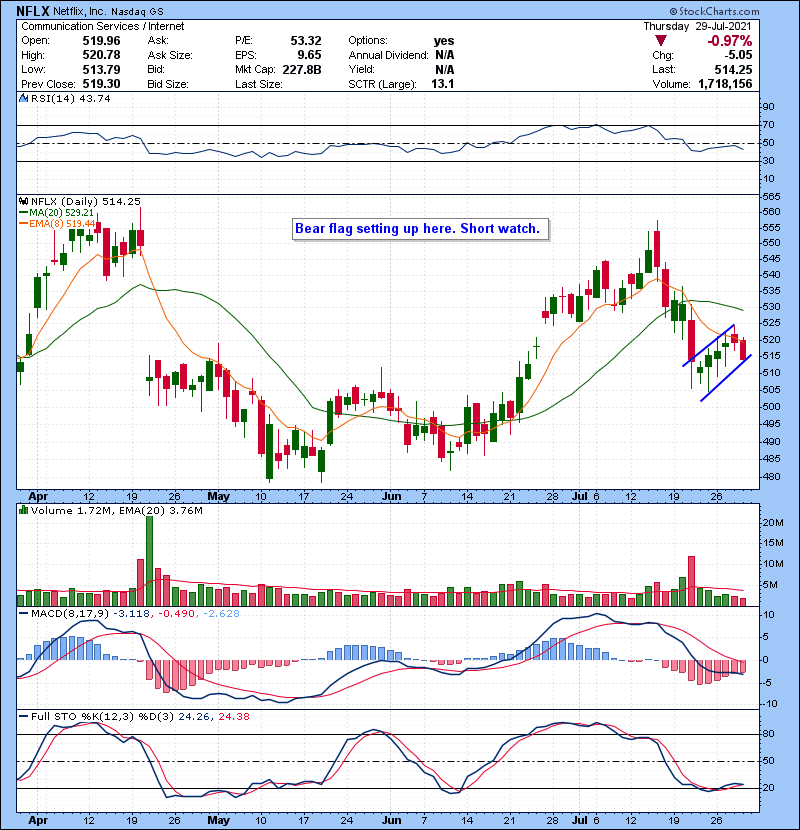Click the 90 level on RSI axis

(x=768, y=106)
